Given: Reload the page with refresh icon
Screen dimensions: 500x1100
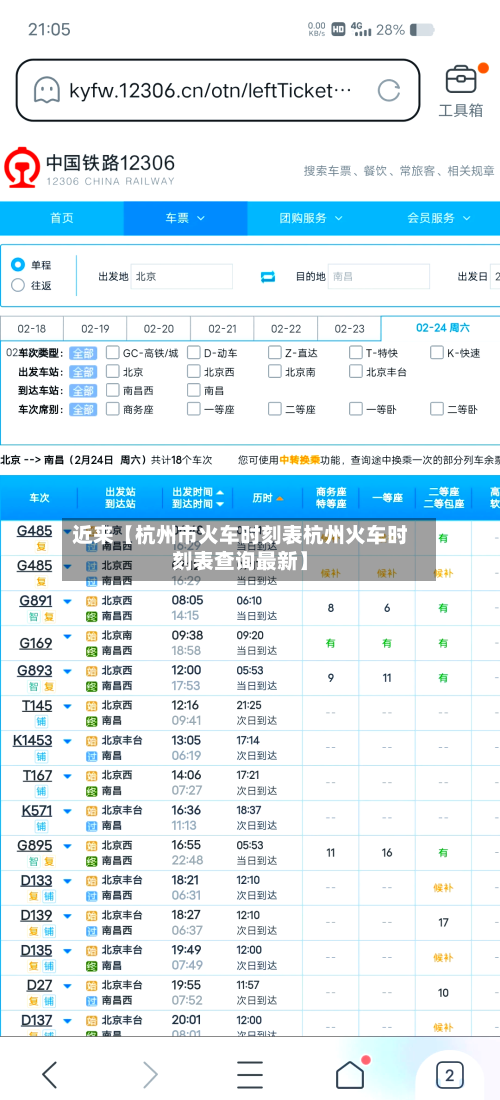Looking at the screenshot, I should pyautogui.click(x=388, y=90).
